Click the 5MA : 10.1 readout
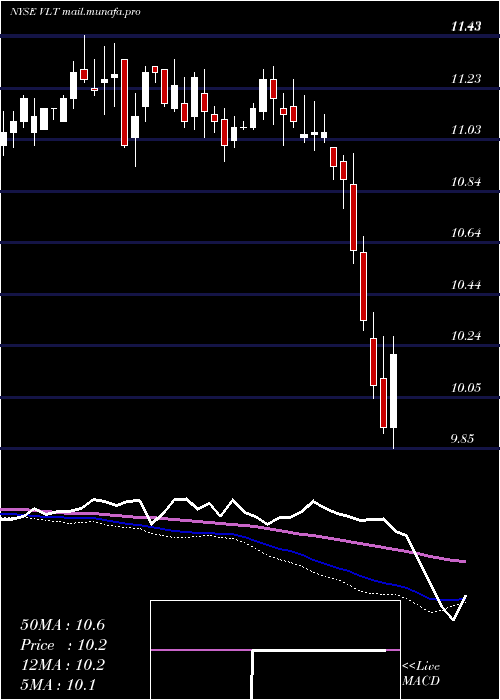This screenshot has height=700, width=500. (58, 685)
